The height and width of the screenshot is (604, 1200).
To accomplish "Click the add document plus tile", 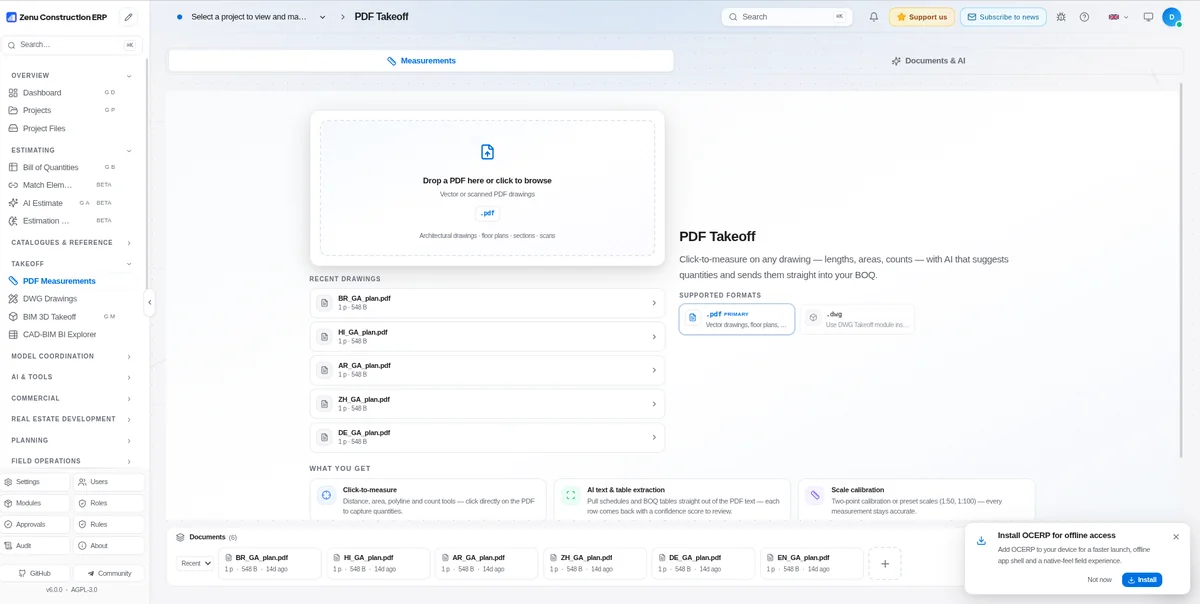I will 884,564.
